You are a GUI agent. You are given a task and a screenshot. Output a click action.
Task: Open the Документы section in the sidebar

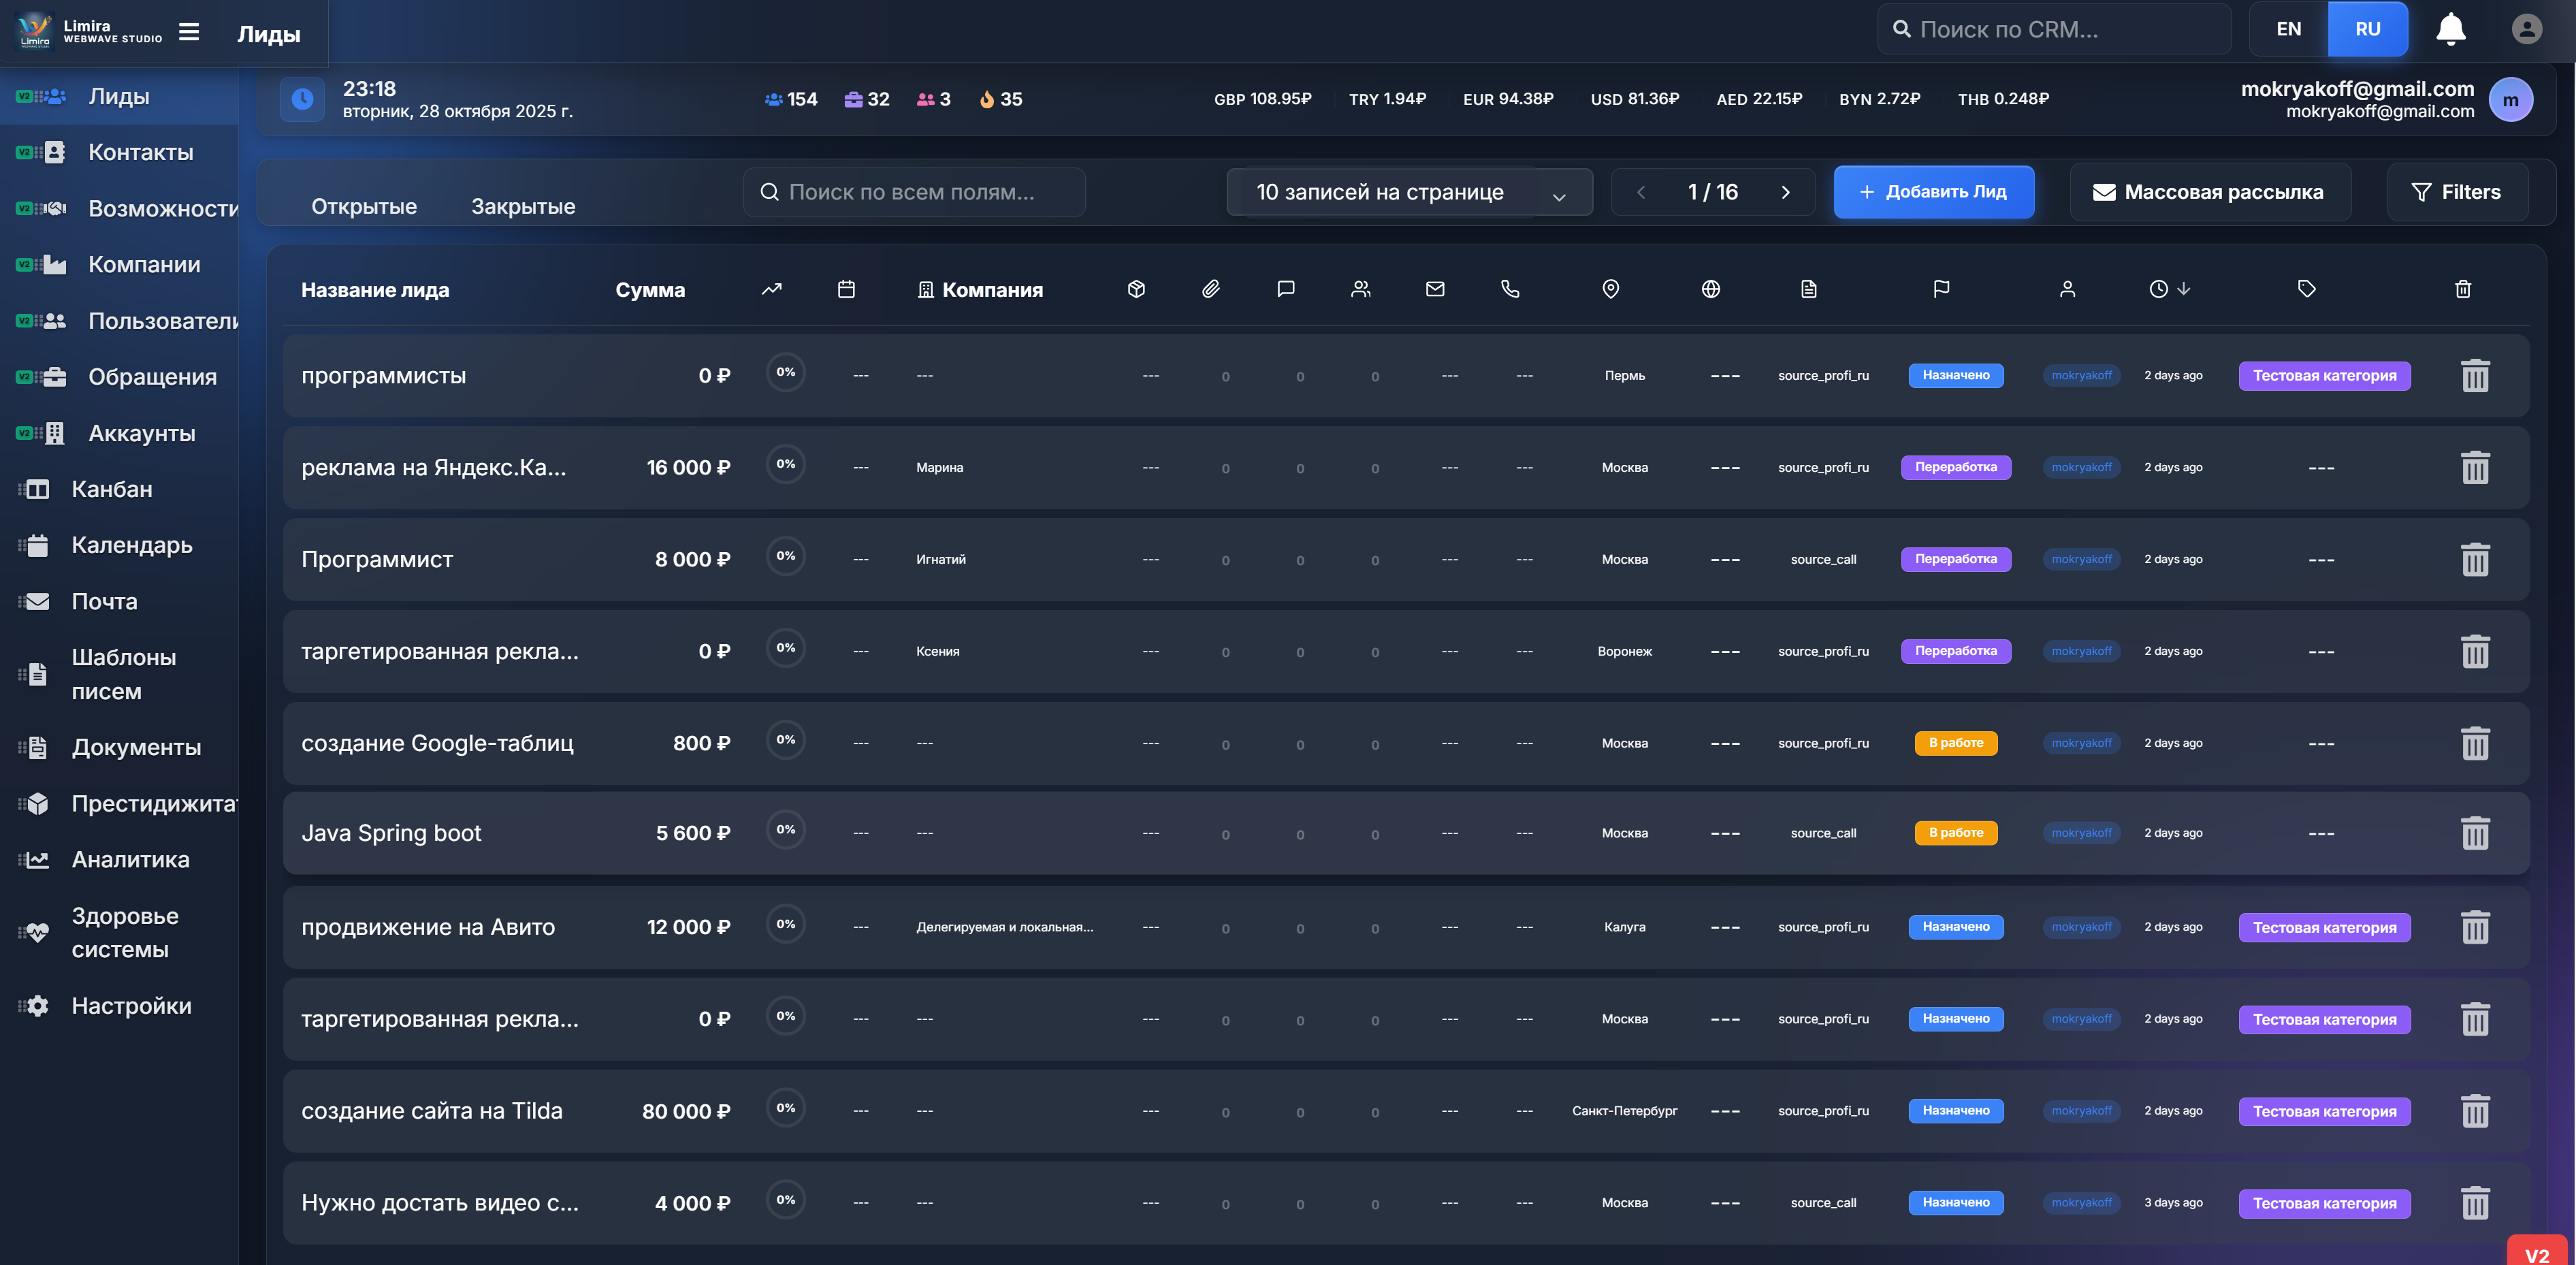(135, 747)
